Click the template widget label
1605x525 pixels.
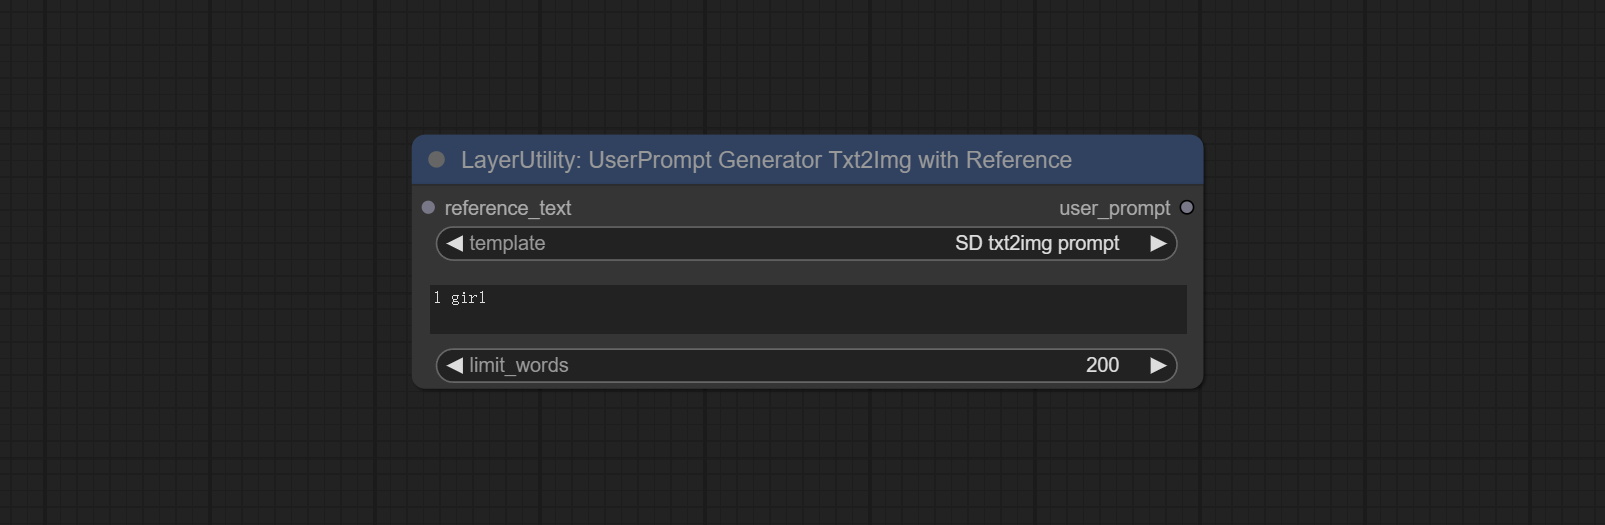coord(507,244)
